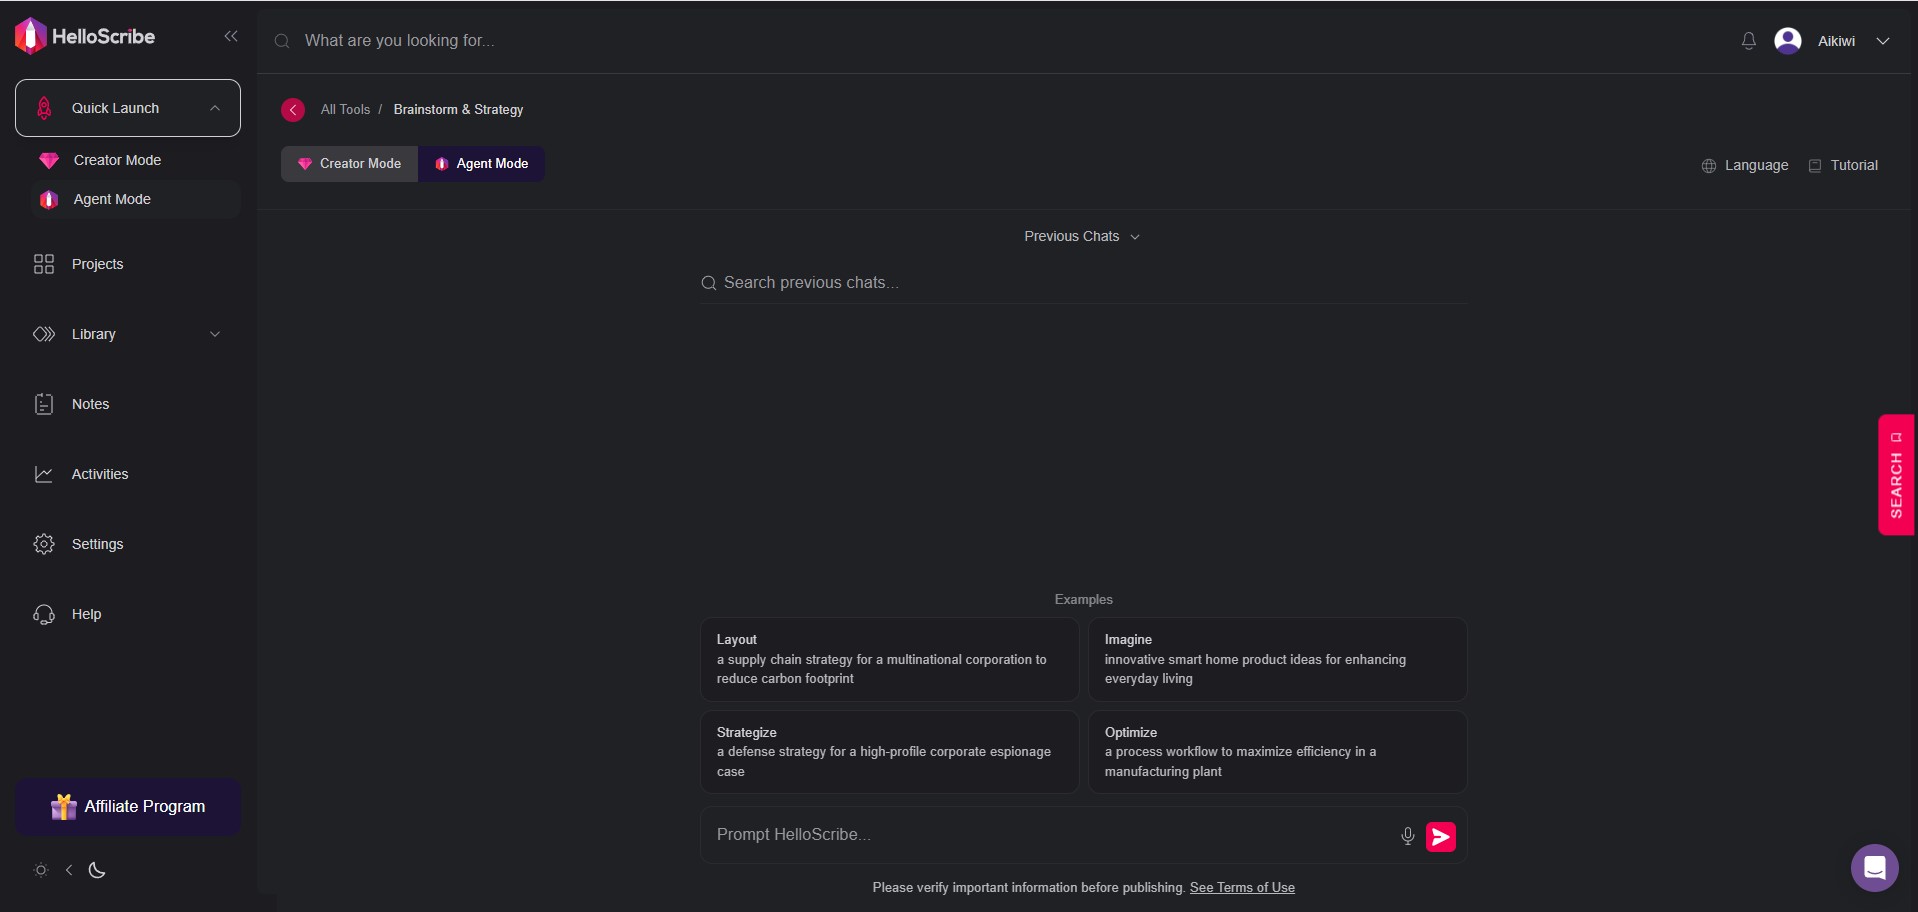
Task: Click the search magnifier icon in top bar
Action: (282, 41)
